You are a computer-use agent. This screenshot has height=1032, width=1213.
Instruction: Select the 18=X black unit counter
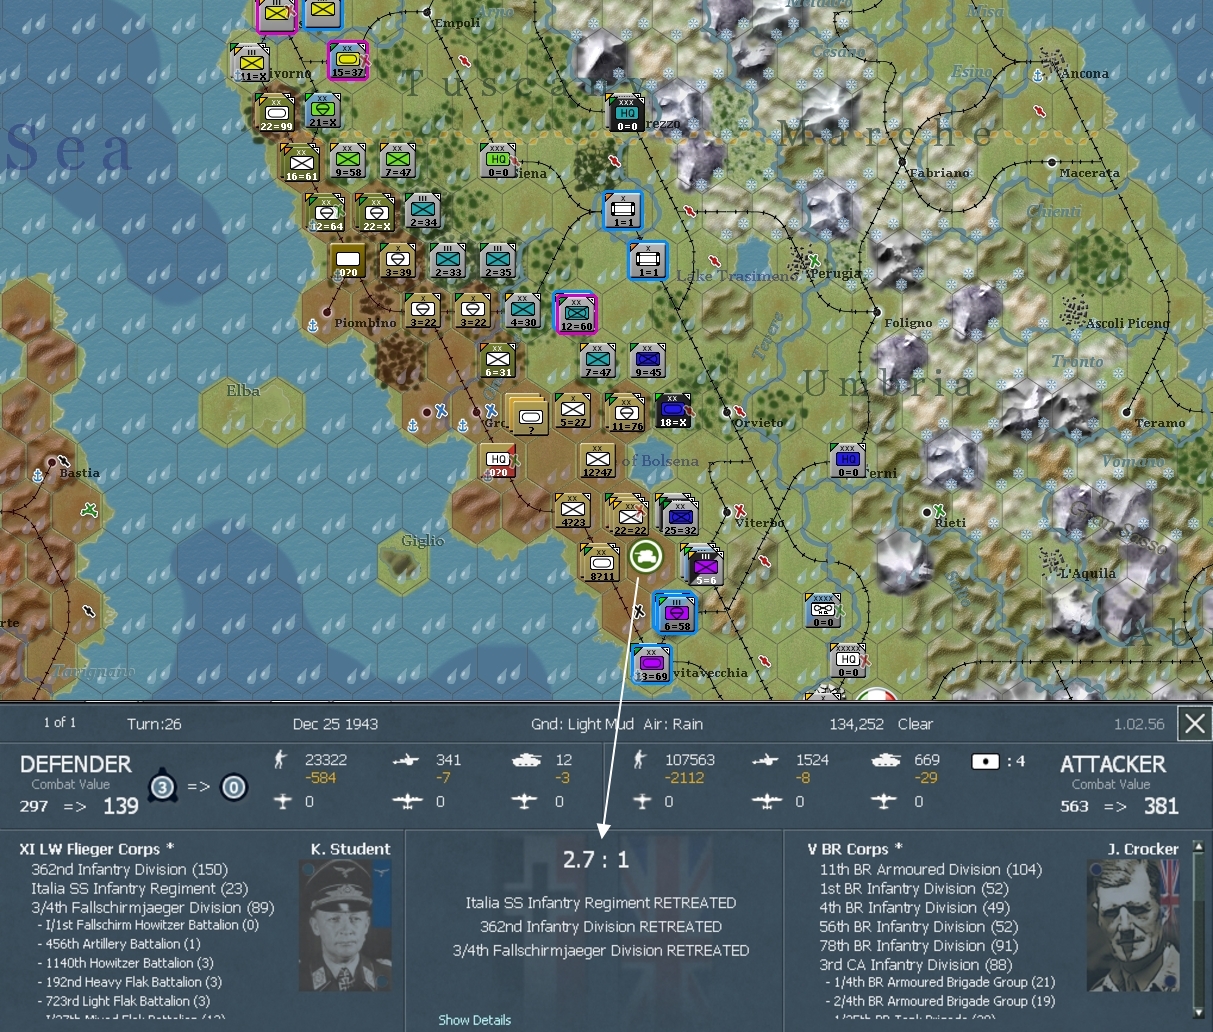coord(672,410)
